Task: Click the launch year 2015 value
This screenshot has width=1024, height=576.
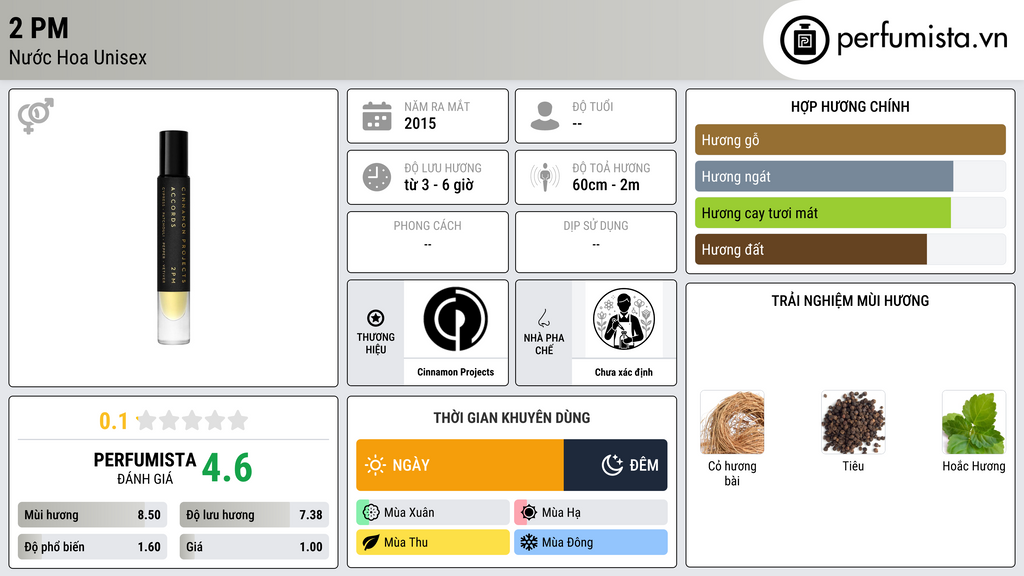Action: coord(420,123)
